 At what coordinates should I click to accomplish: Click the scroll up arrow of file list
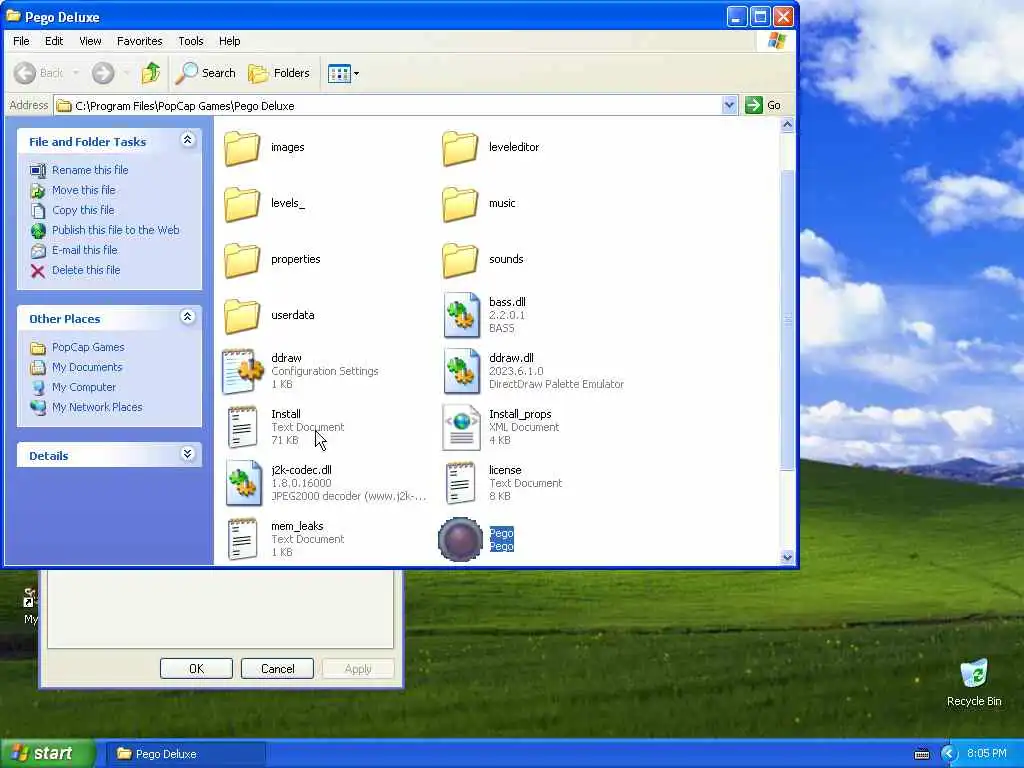[787, 124]
